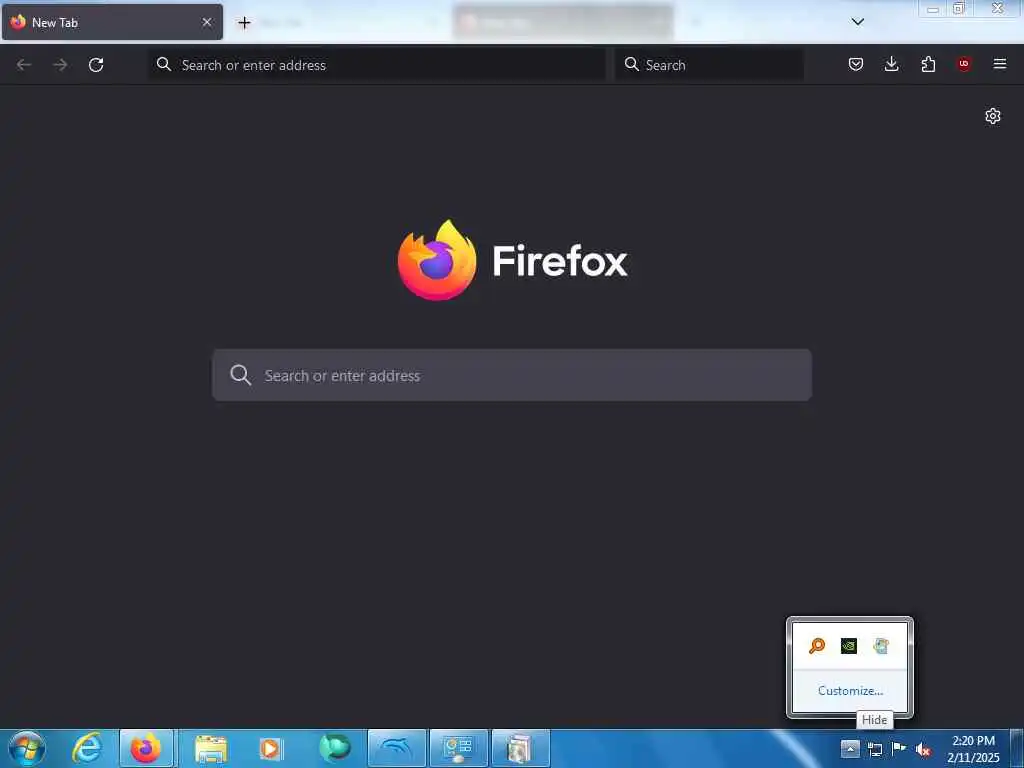This screenshot has height=768, width=1024.
Task: Open the Downloads panel icon
Action: (x=891, y=64)
